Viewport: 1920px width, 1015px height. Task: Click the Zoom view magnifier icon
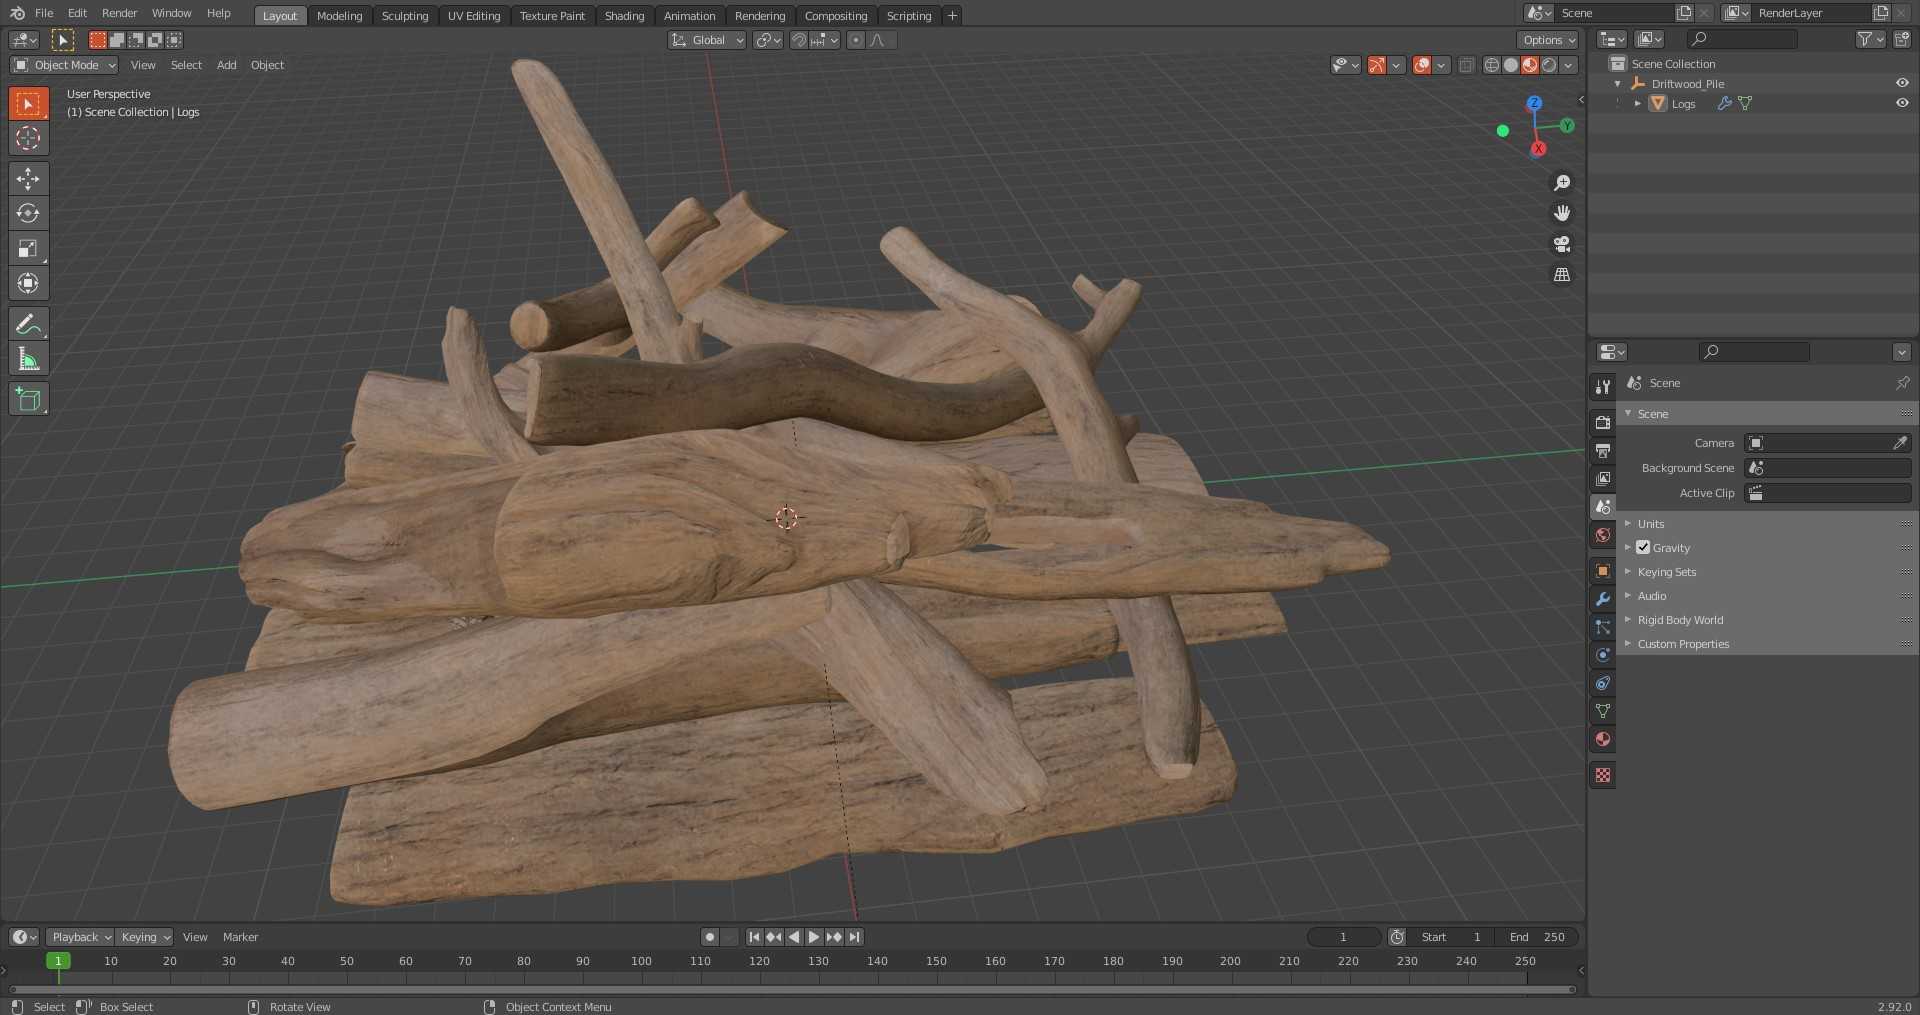pos(1561,183)
